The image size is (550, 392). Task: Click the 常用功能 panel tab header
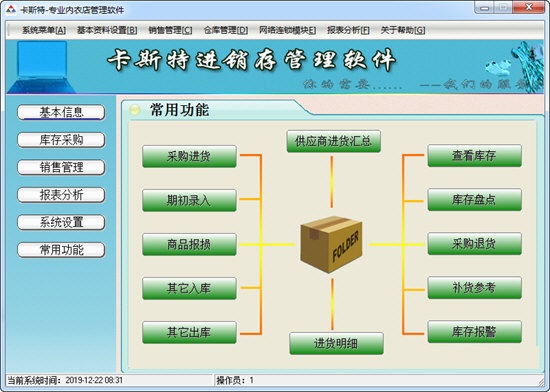tap(180, 110)
